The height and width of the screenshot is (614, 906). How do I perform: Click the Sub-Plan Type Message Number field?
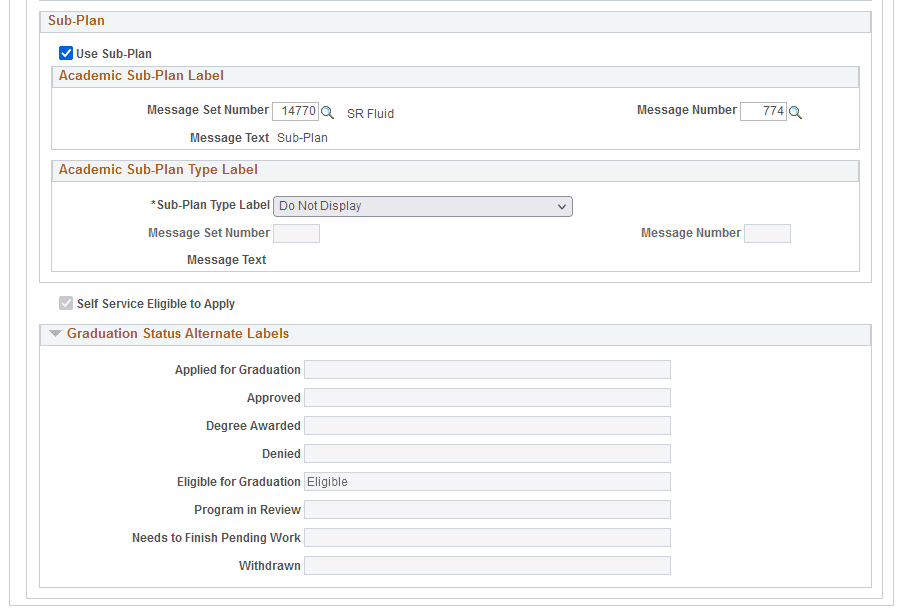[x=767, y=233]
